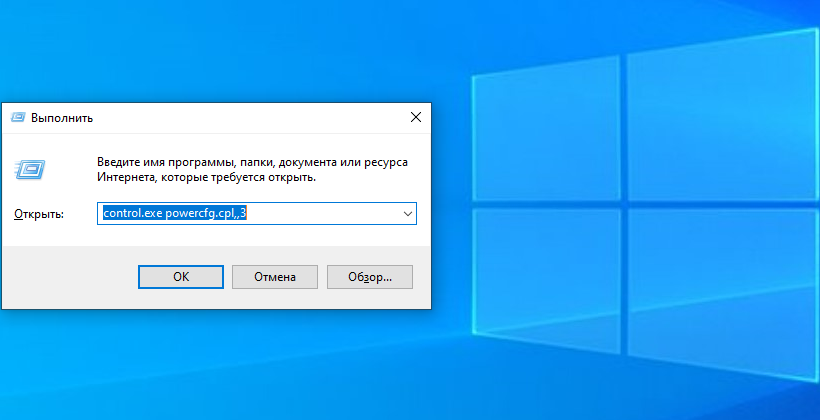Click the second description line Интернета, которые требуется
Viewport: 820px width, 420px height.
206,177
